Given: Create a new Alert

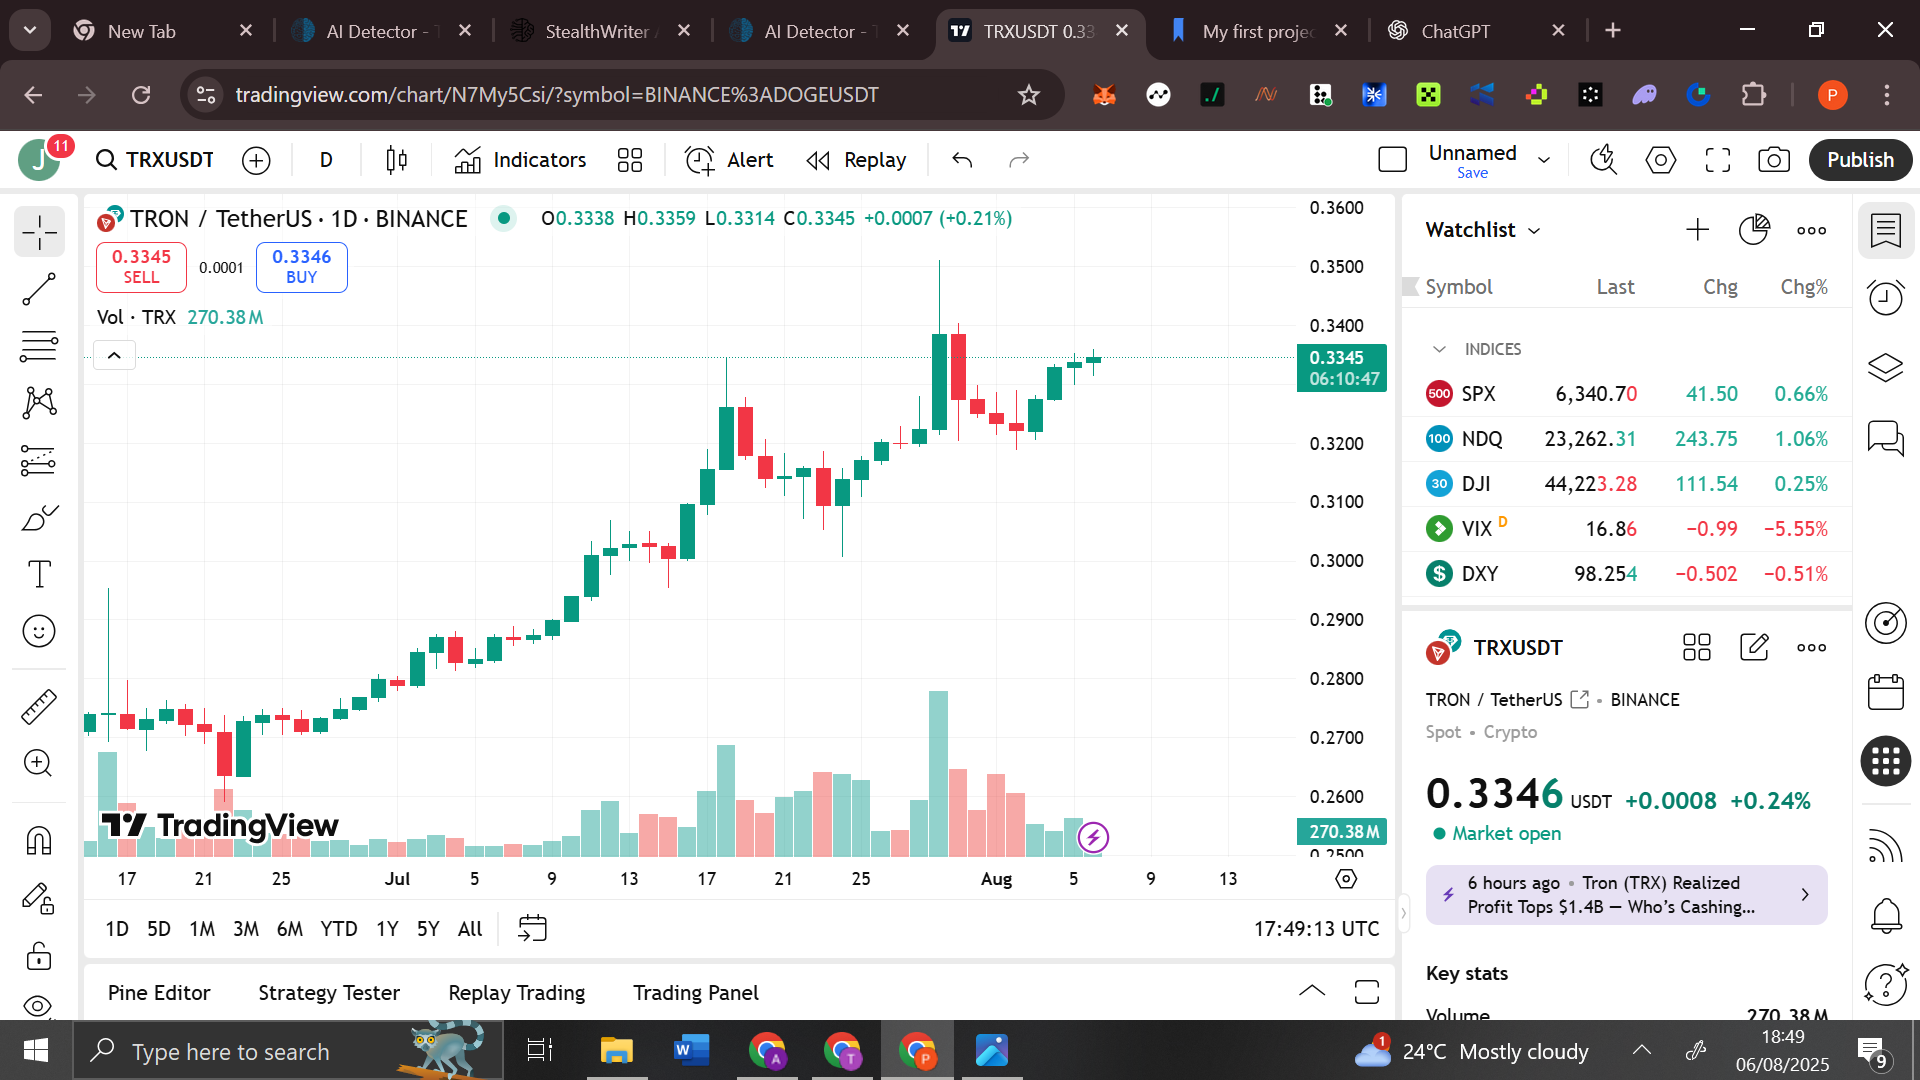Looking at the screenshot, I should pyautogui.click(x=729, y=160).
